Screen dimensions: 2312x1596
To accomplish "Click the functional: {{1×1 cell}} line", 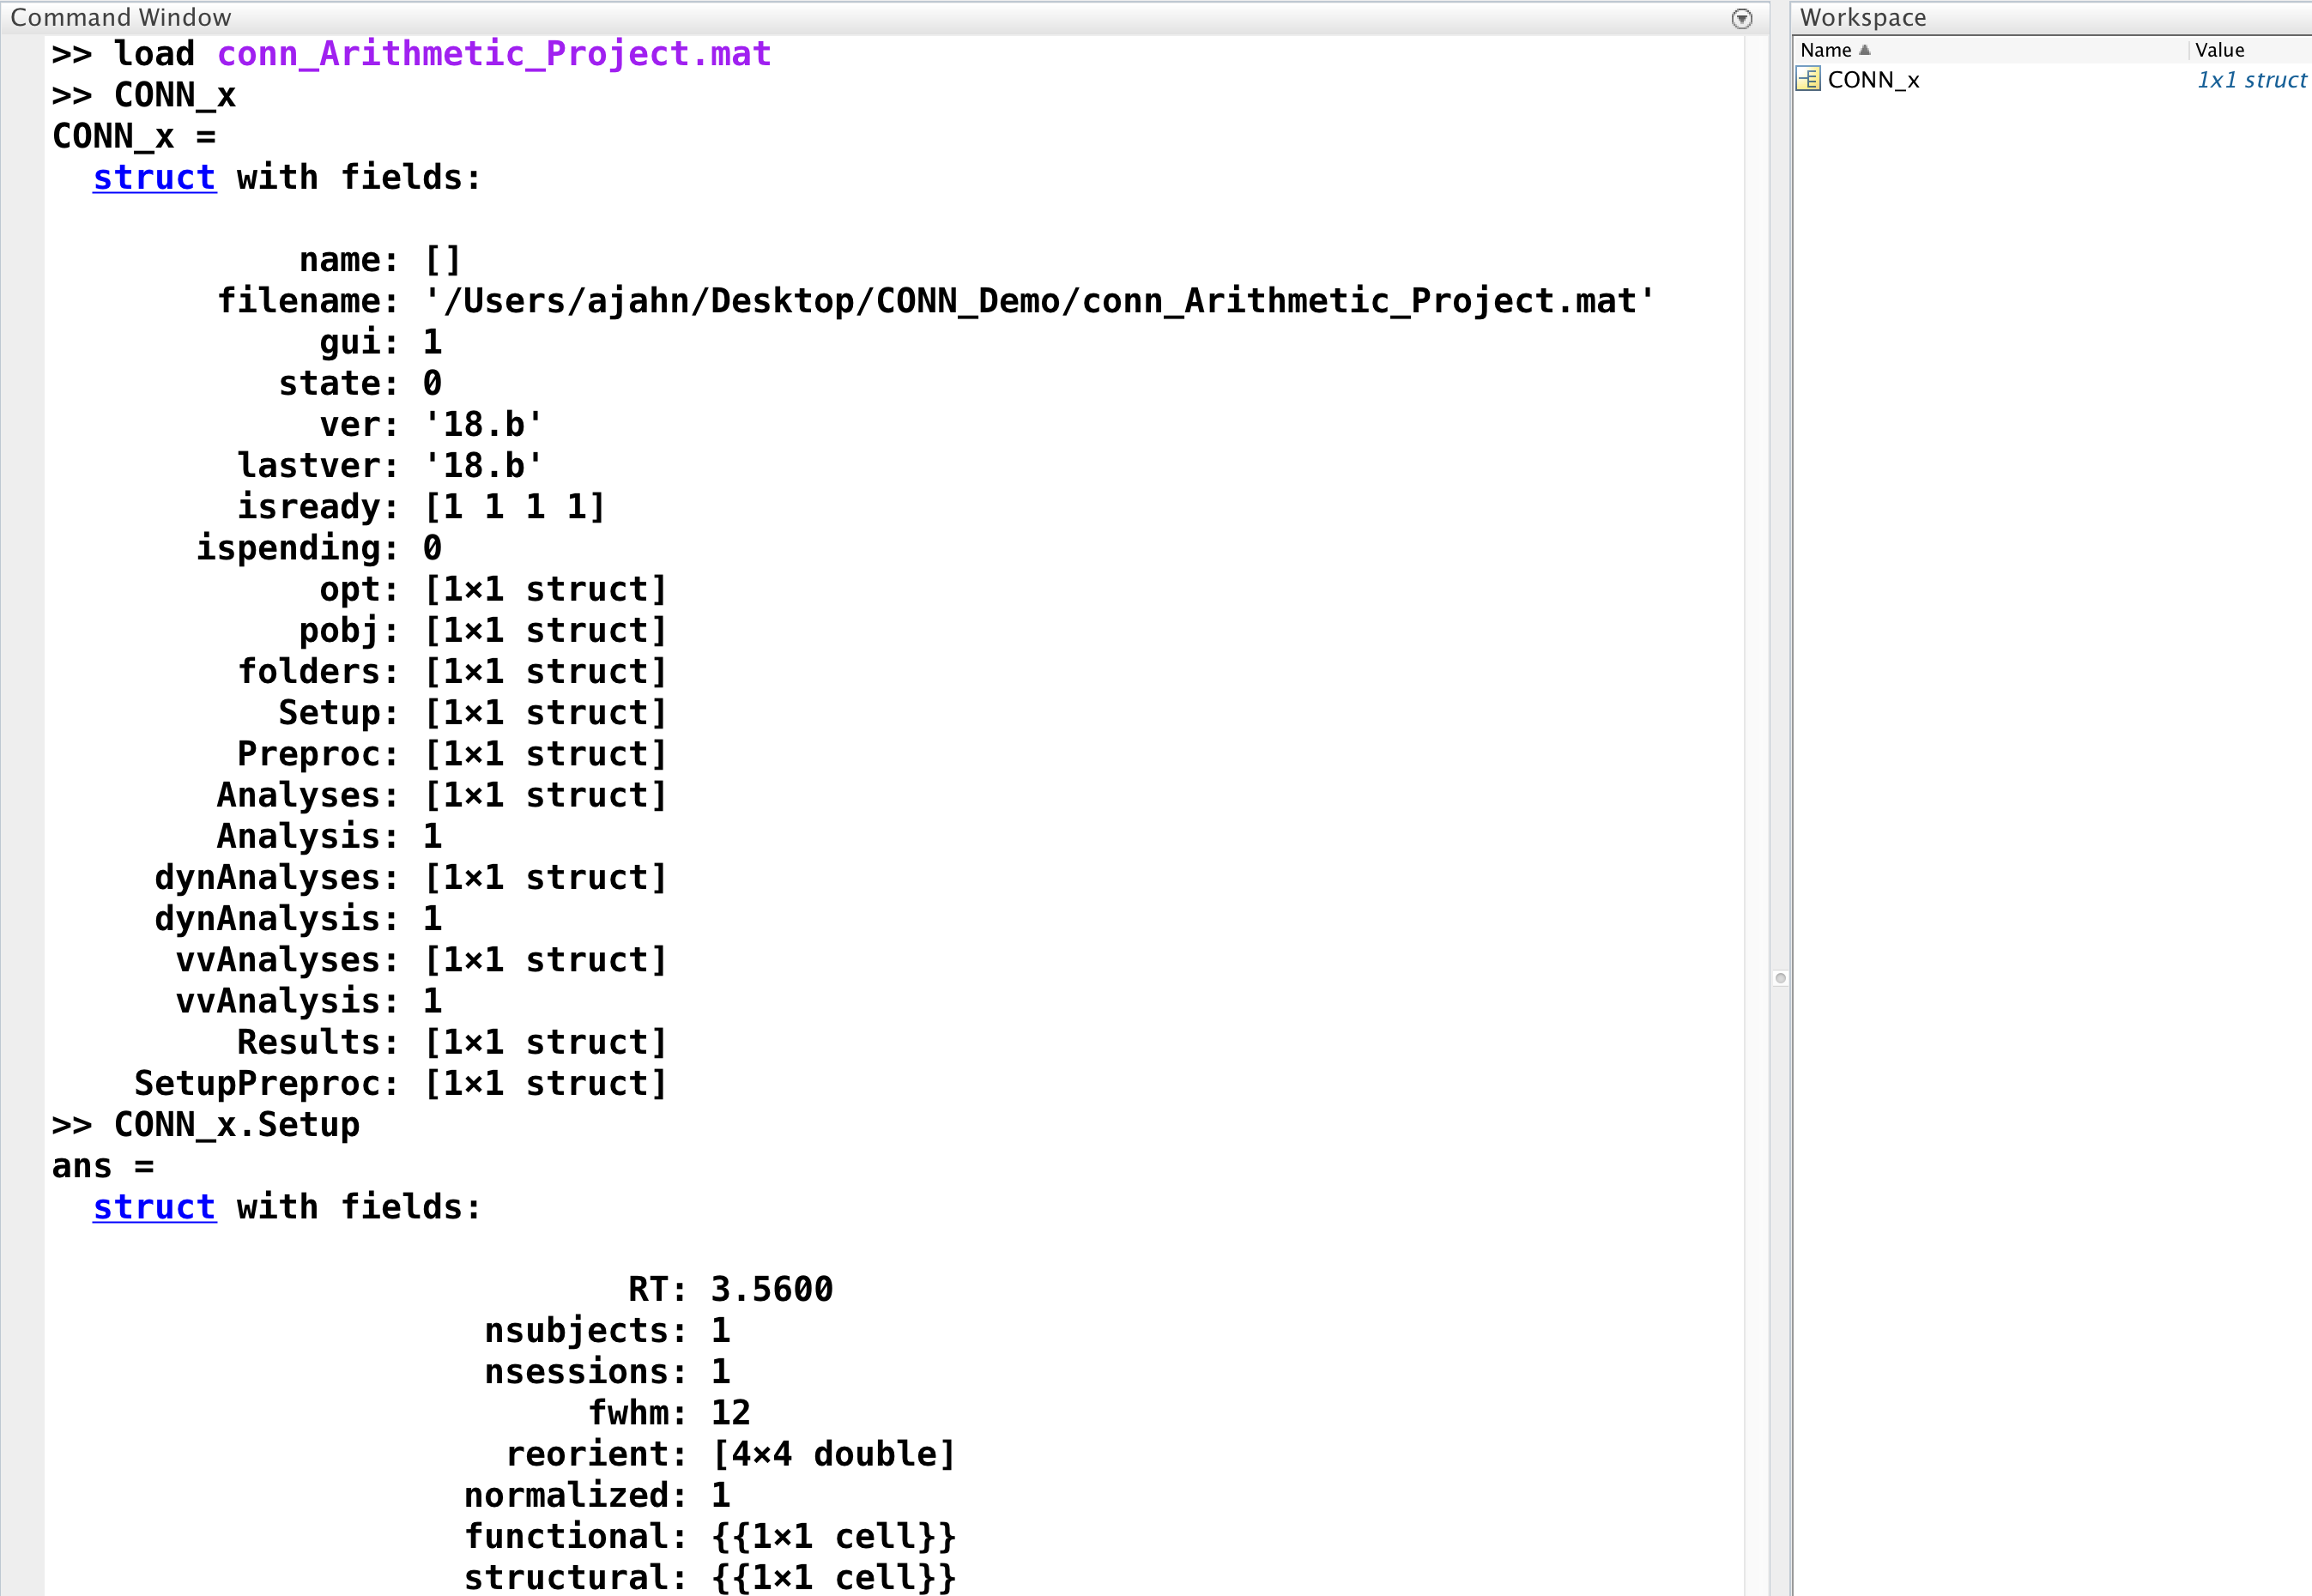I will tap(710, 1536).
